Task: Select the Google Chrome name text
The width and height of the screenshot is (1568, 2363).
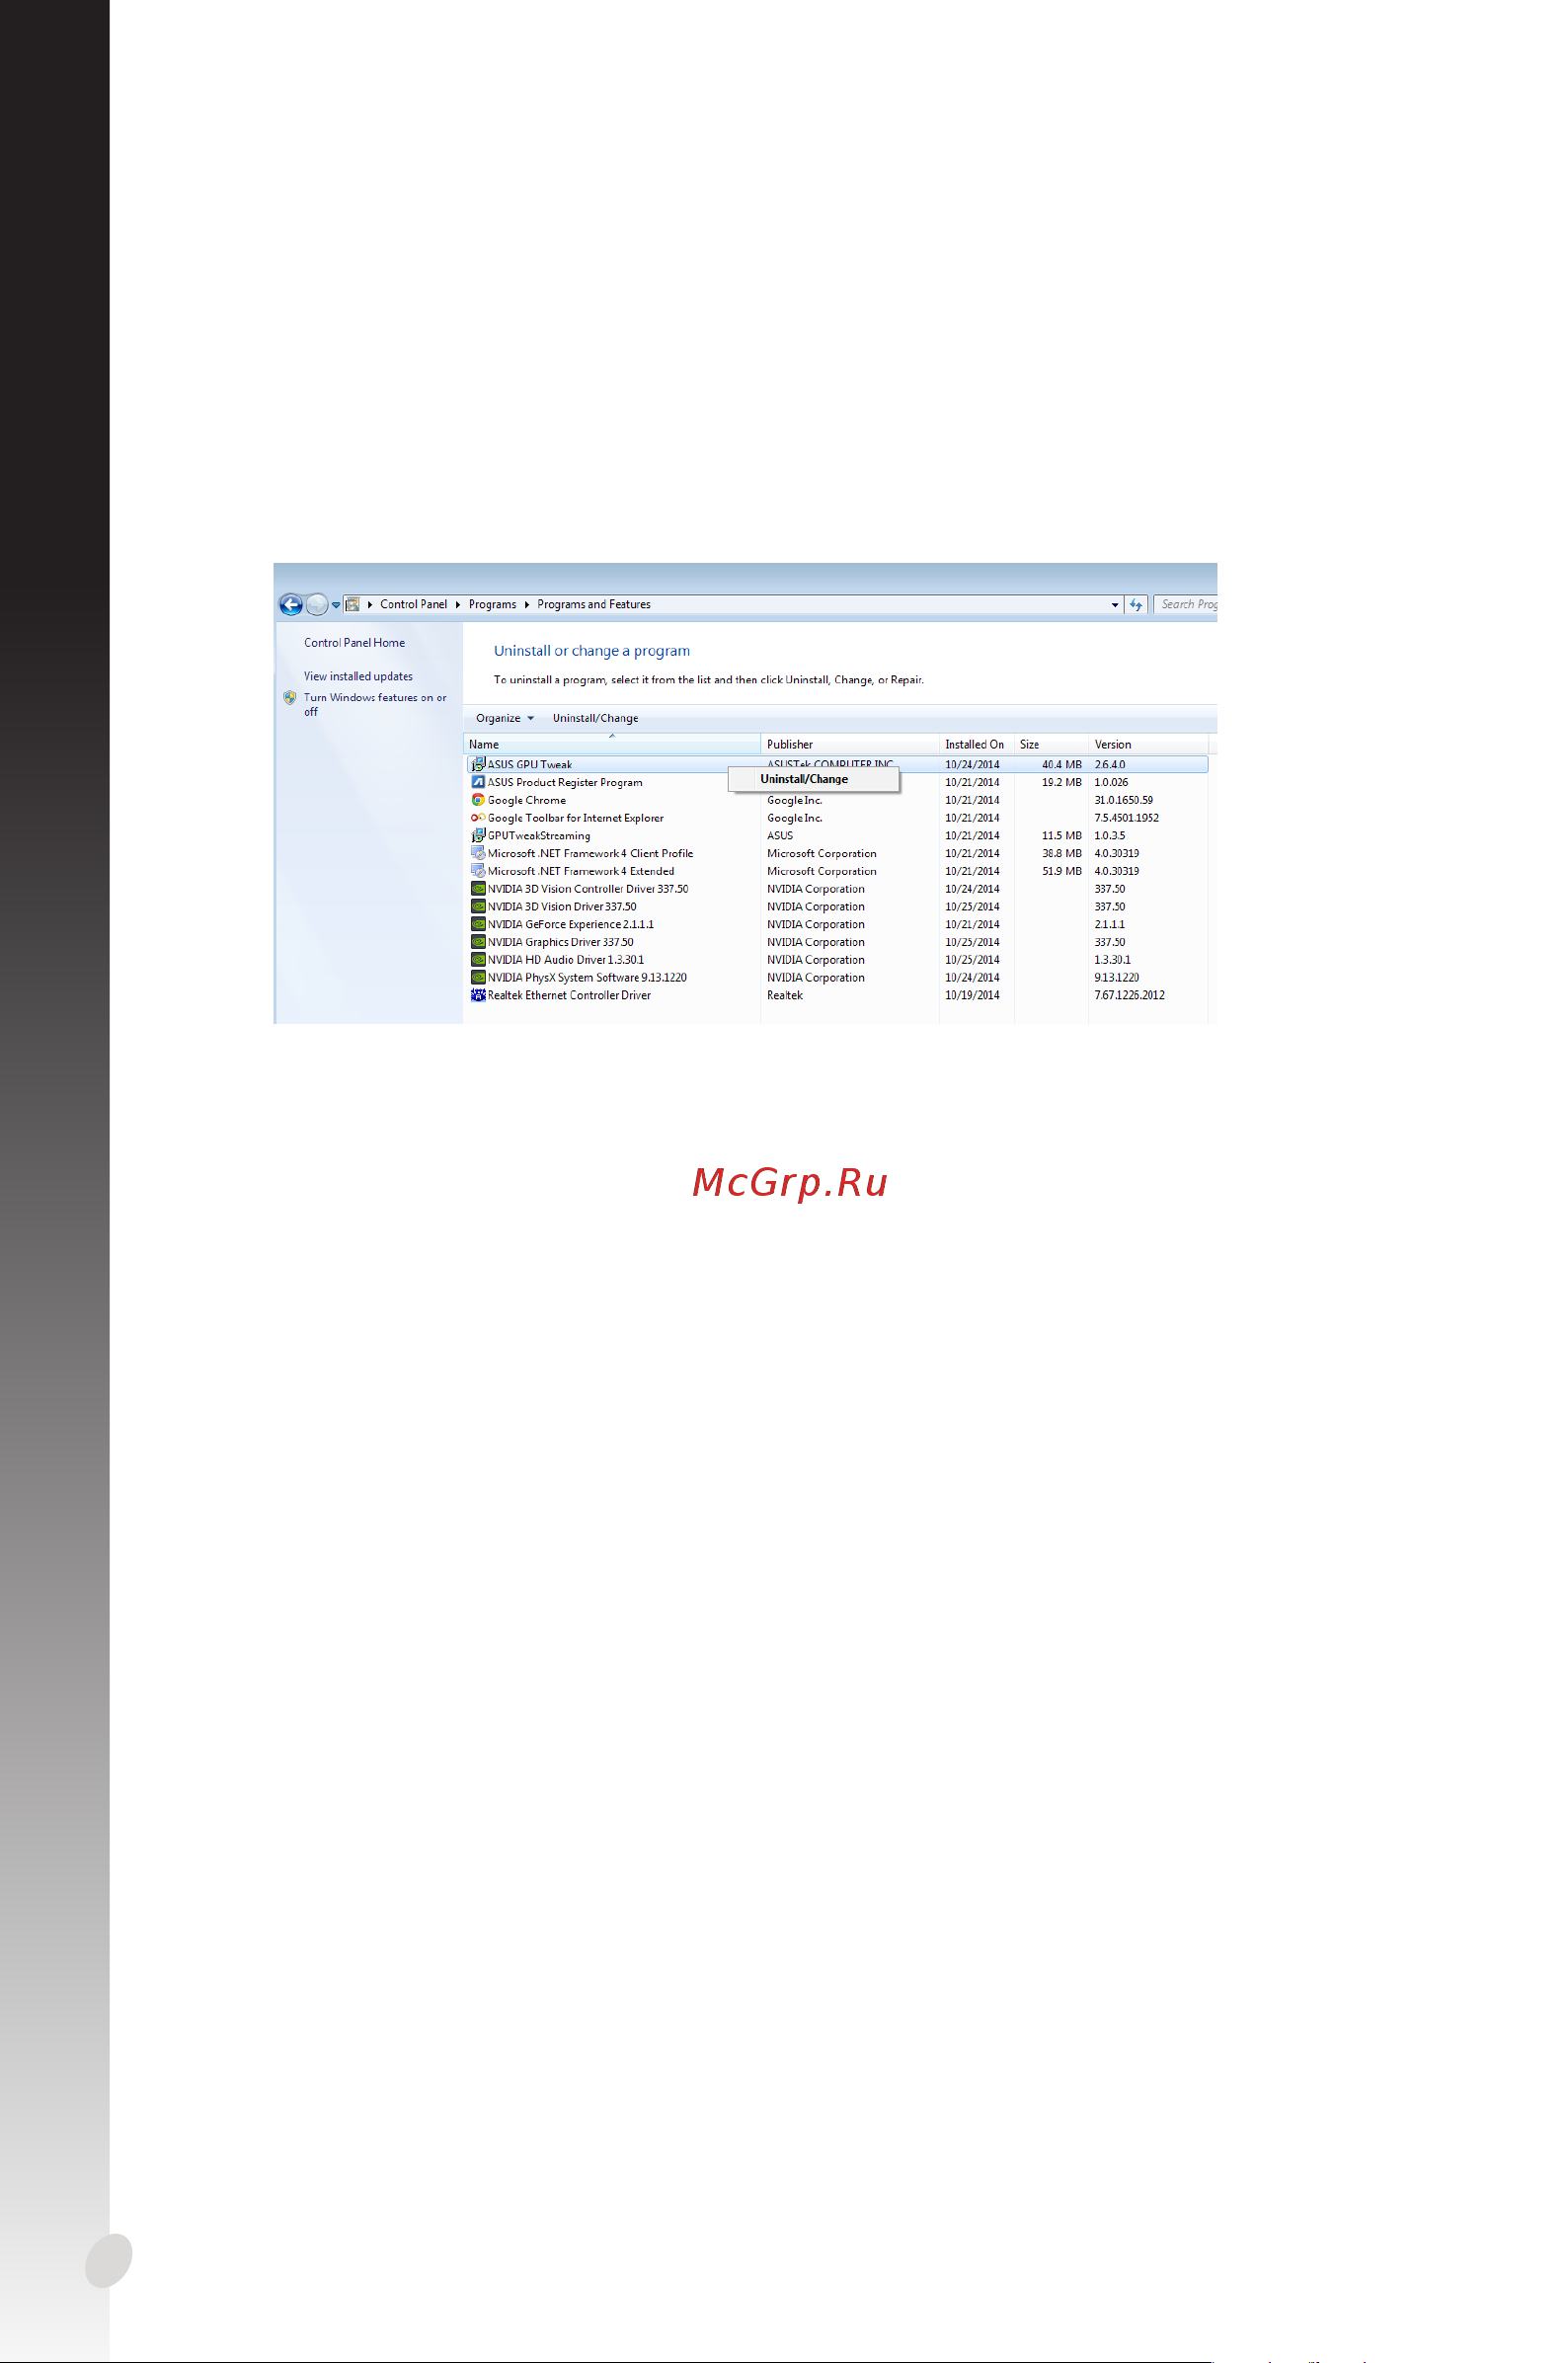Action: click(x=526, y=800)
